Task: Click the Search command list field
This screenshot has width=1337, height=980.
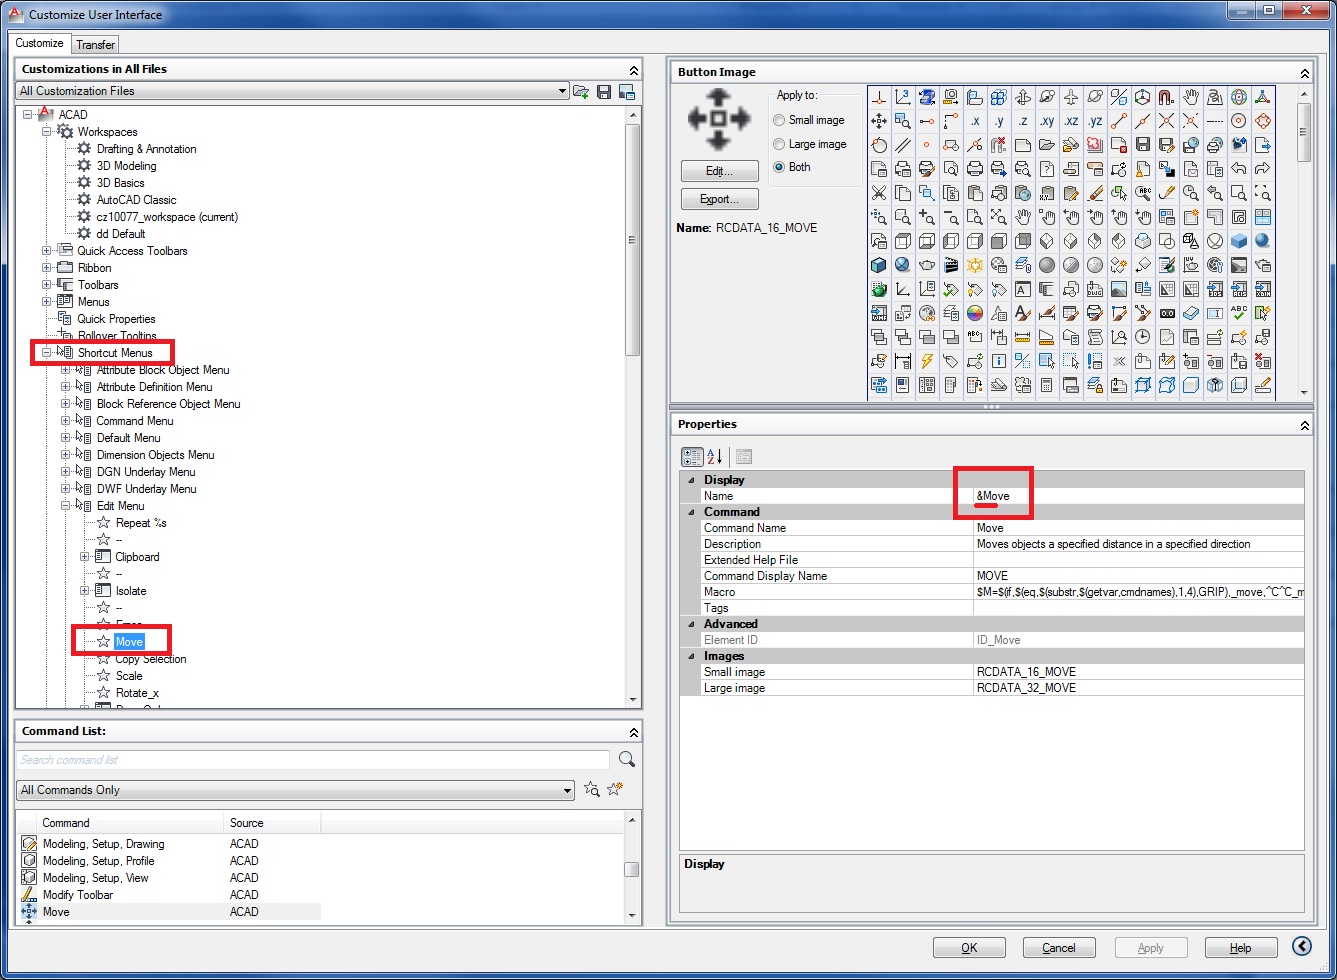Action: tap(313, 760)
